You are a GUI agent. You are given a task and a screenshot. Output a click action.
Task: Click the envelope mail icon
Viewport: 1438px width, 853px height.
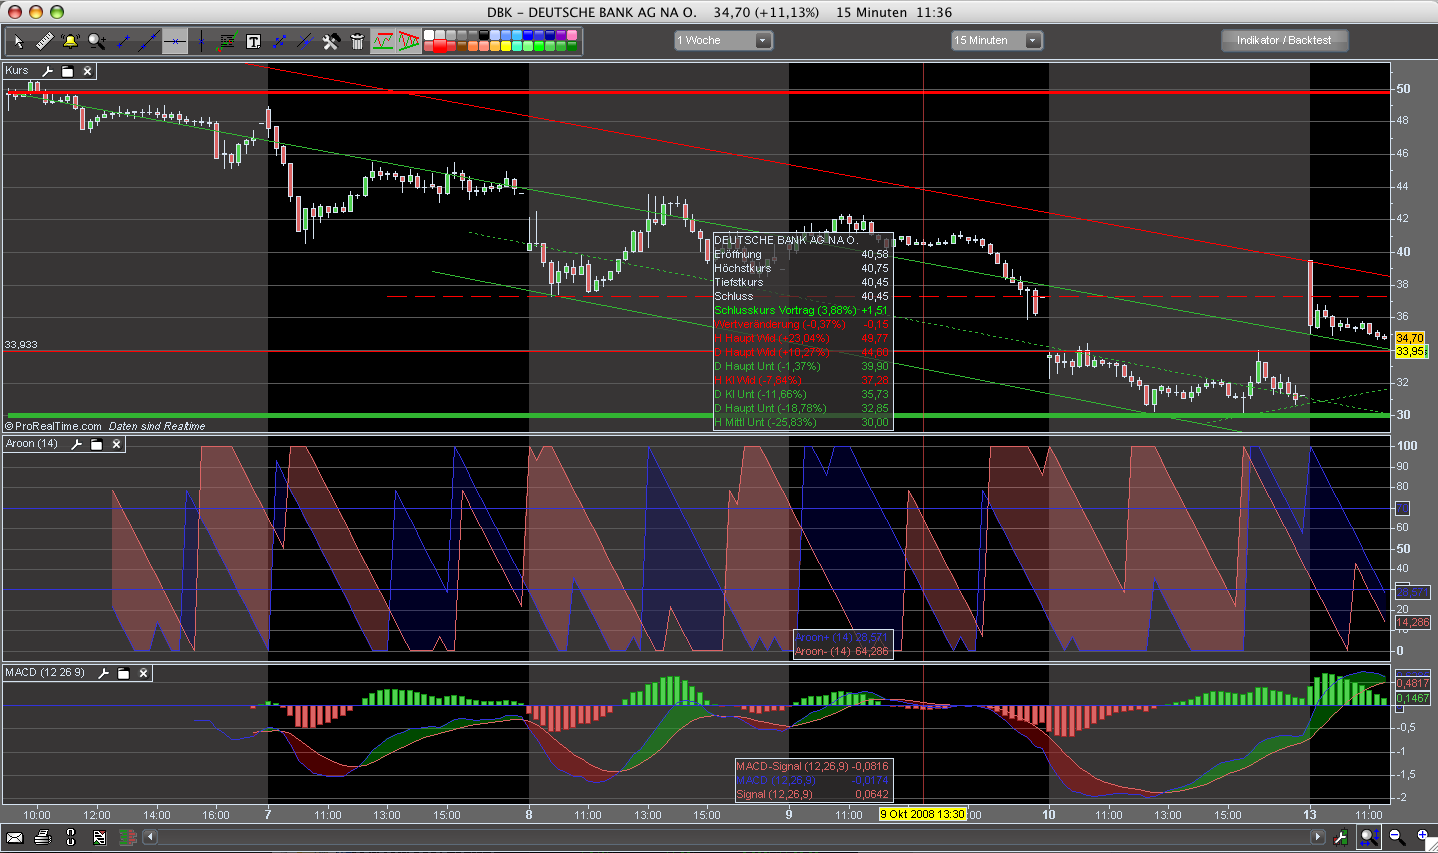[x=15, y=837]
